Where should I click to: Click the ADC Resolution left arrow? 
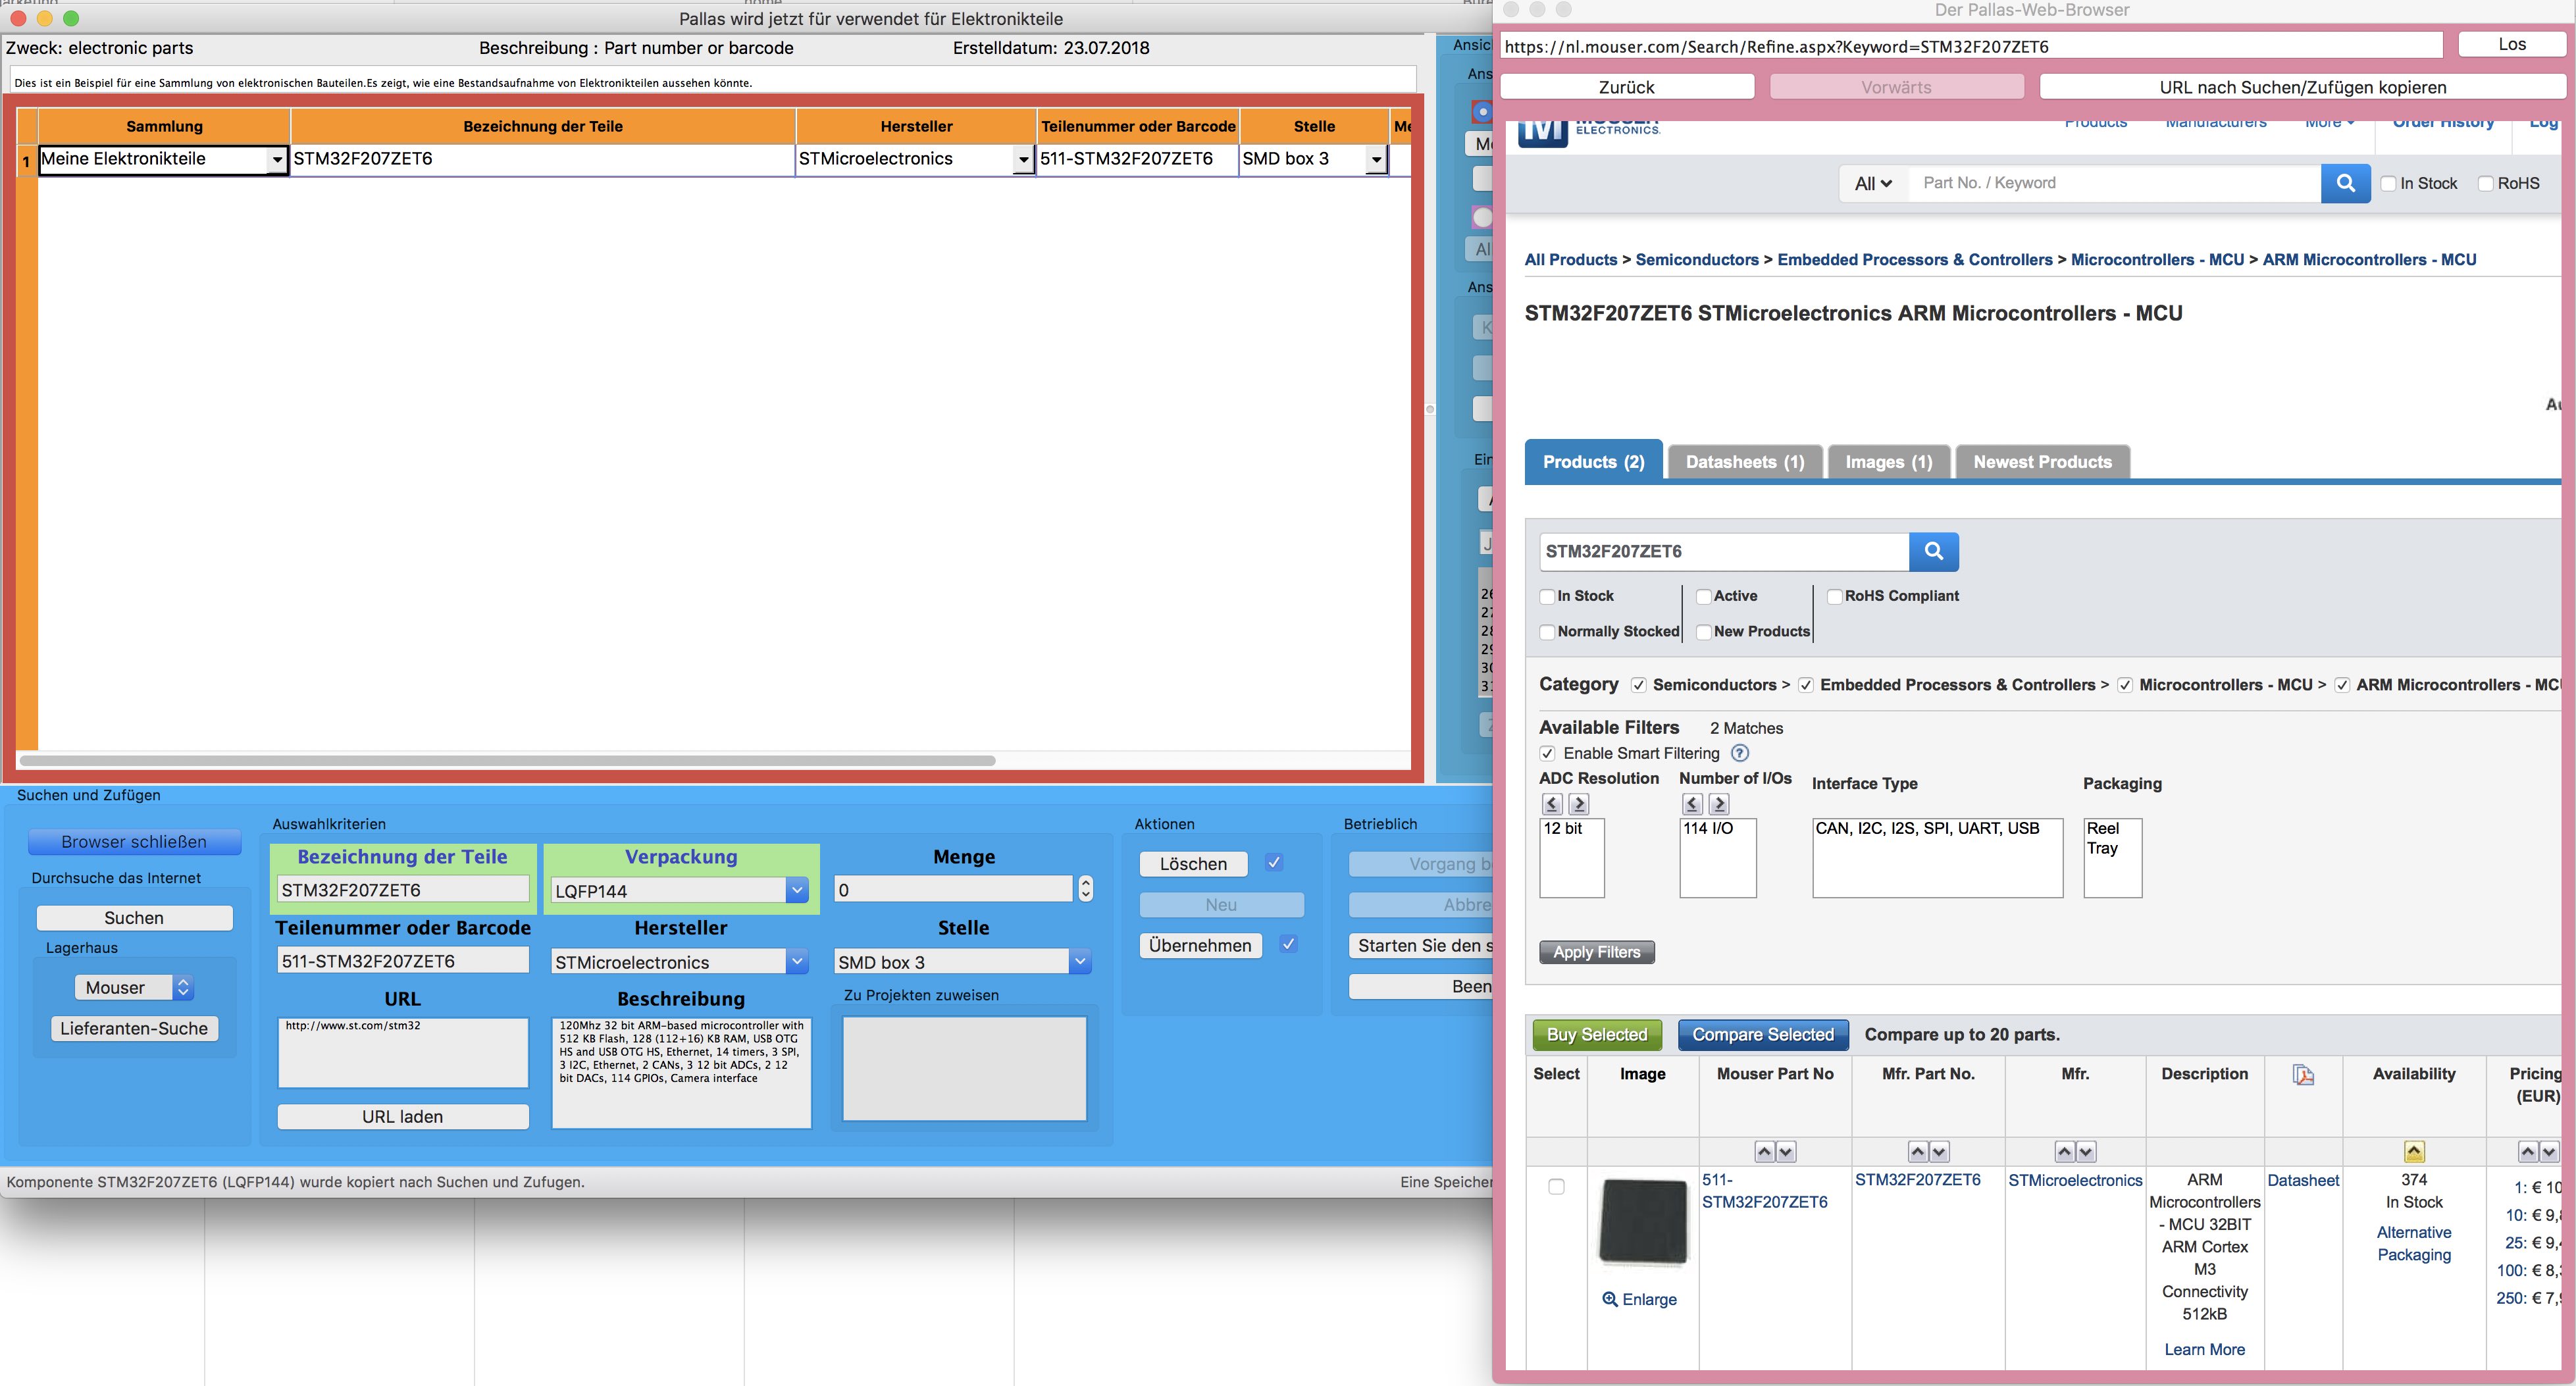coord(1552,803)
